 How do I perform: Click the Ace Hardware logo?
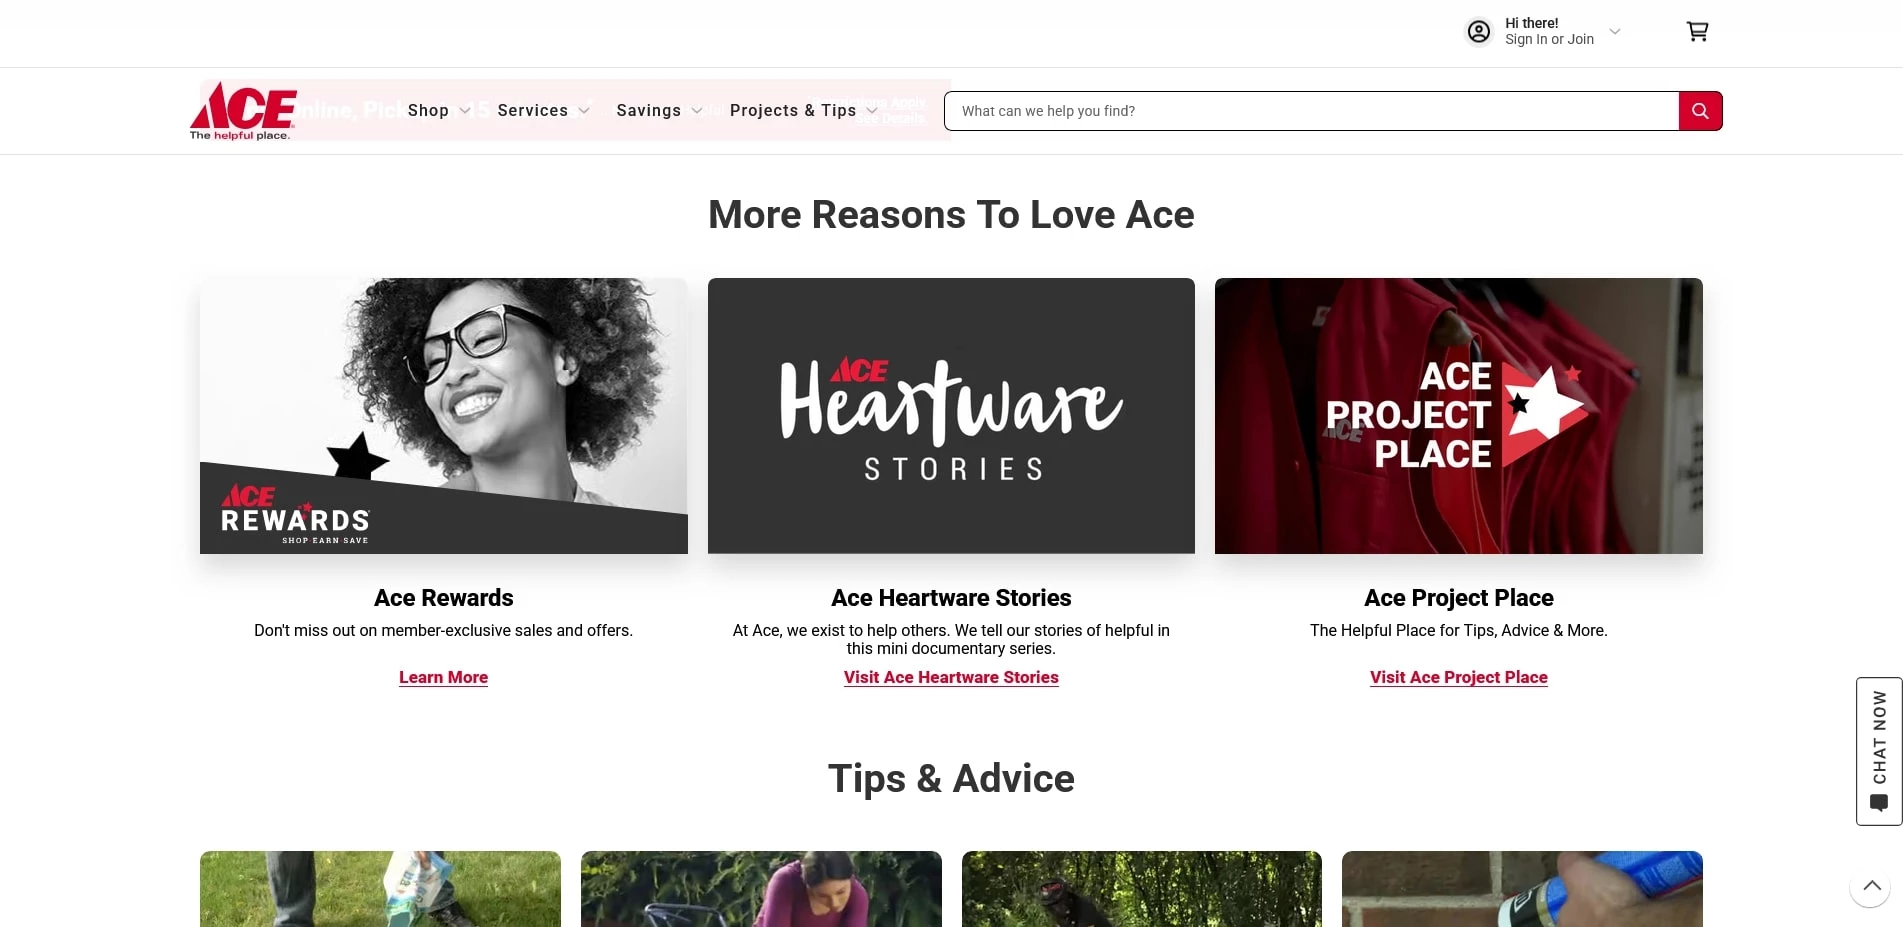(x=243, y=110)
